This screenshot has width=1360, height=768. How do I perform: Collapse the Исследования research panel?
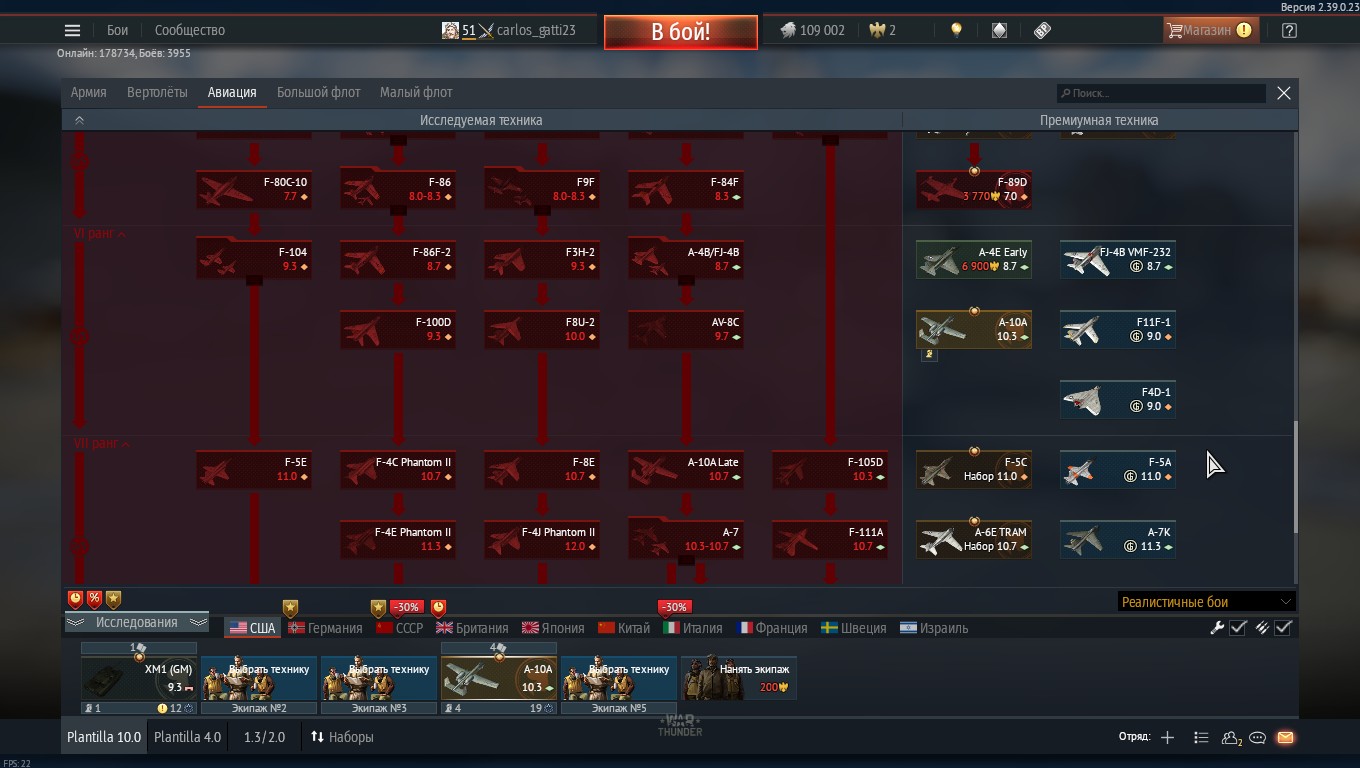click(x=136, y=622)
